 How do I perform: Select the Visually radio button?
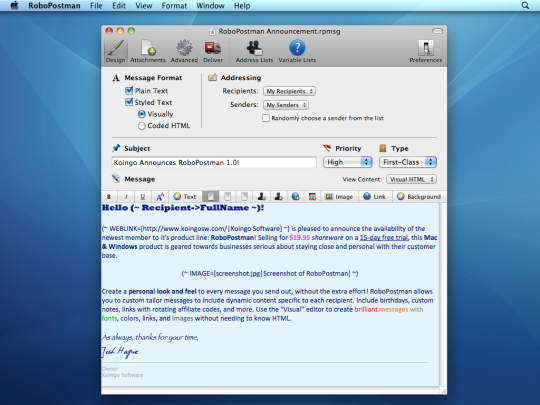(x=142, y=114)
